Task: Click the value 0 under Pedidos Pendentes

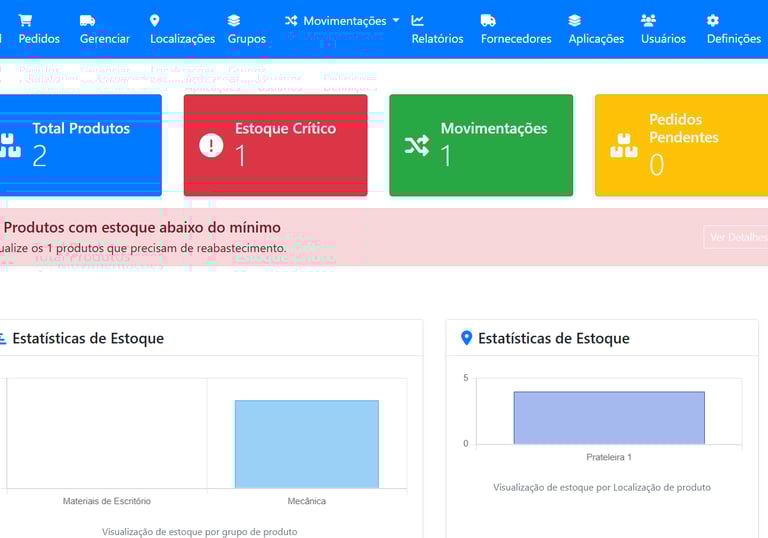Action: click(x=657, y=165)
